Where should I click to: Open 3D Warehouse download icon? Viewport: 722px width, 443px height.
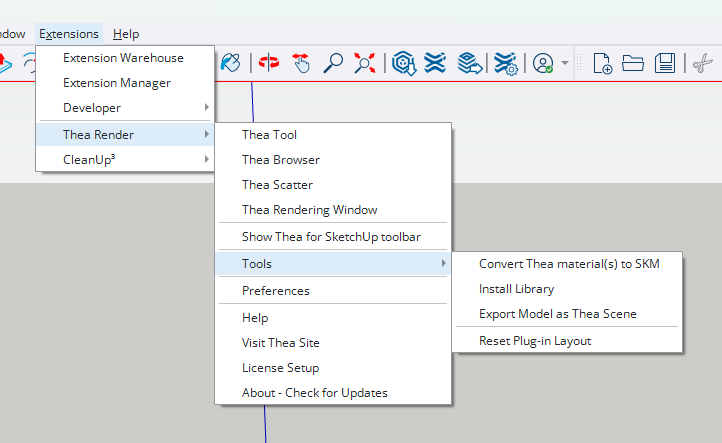point(404,63)
